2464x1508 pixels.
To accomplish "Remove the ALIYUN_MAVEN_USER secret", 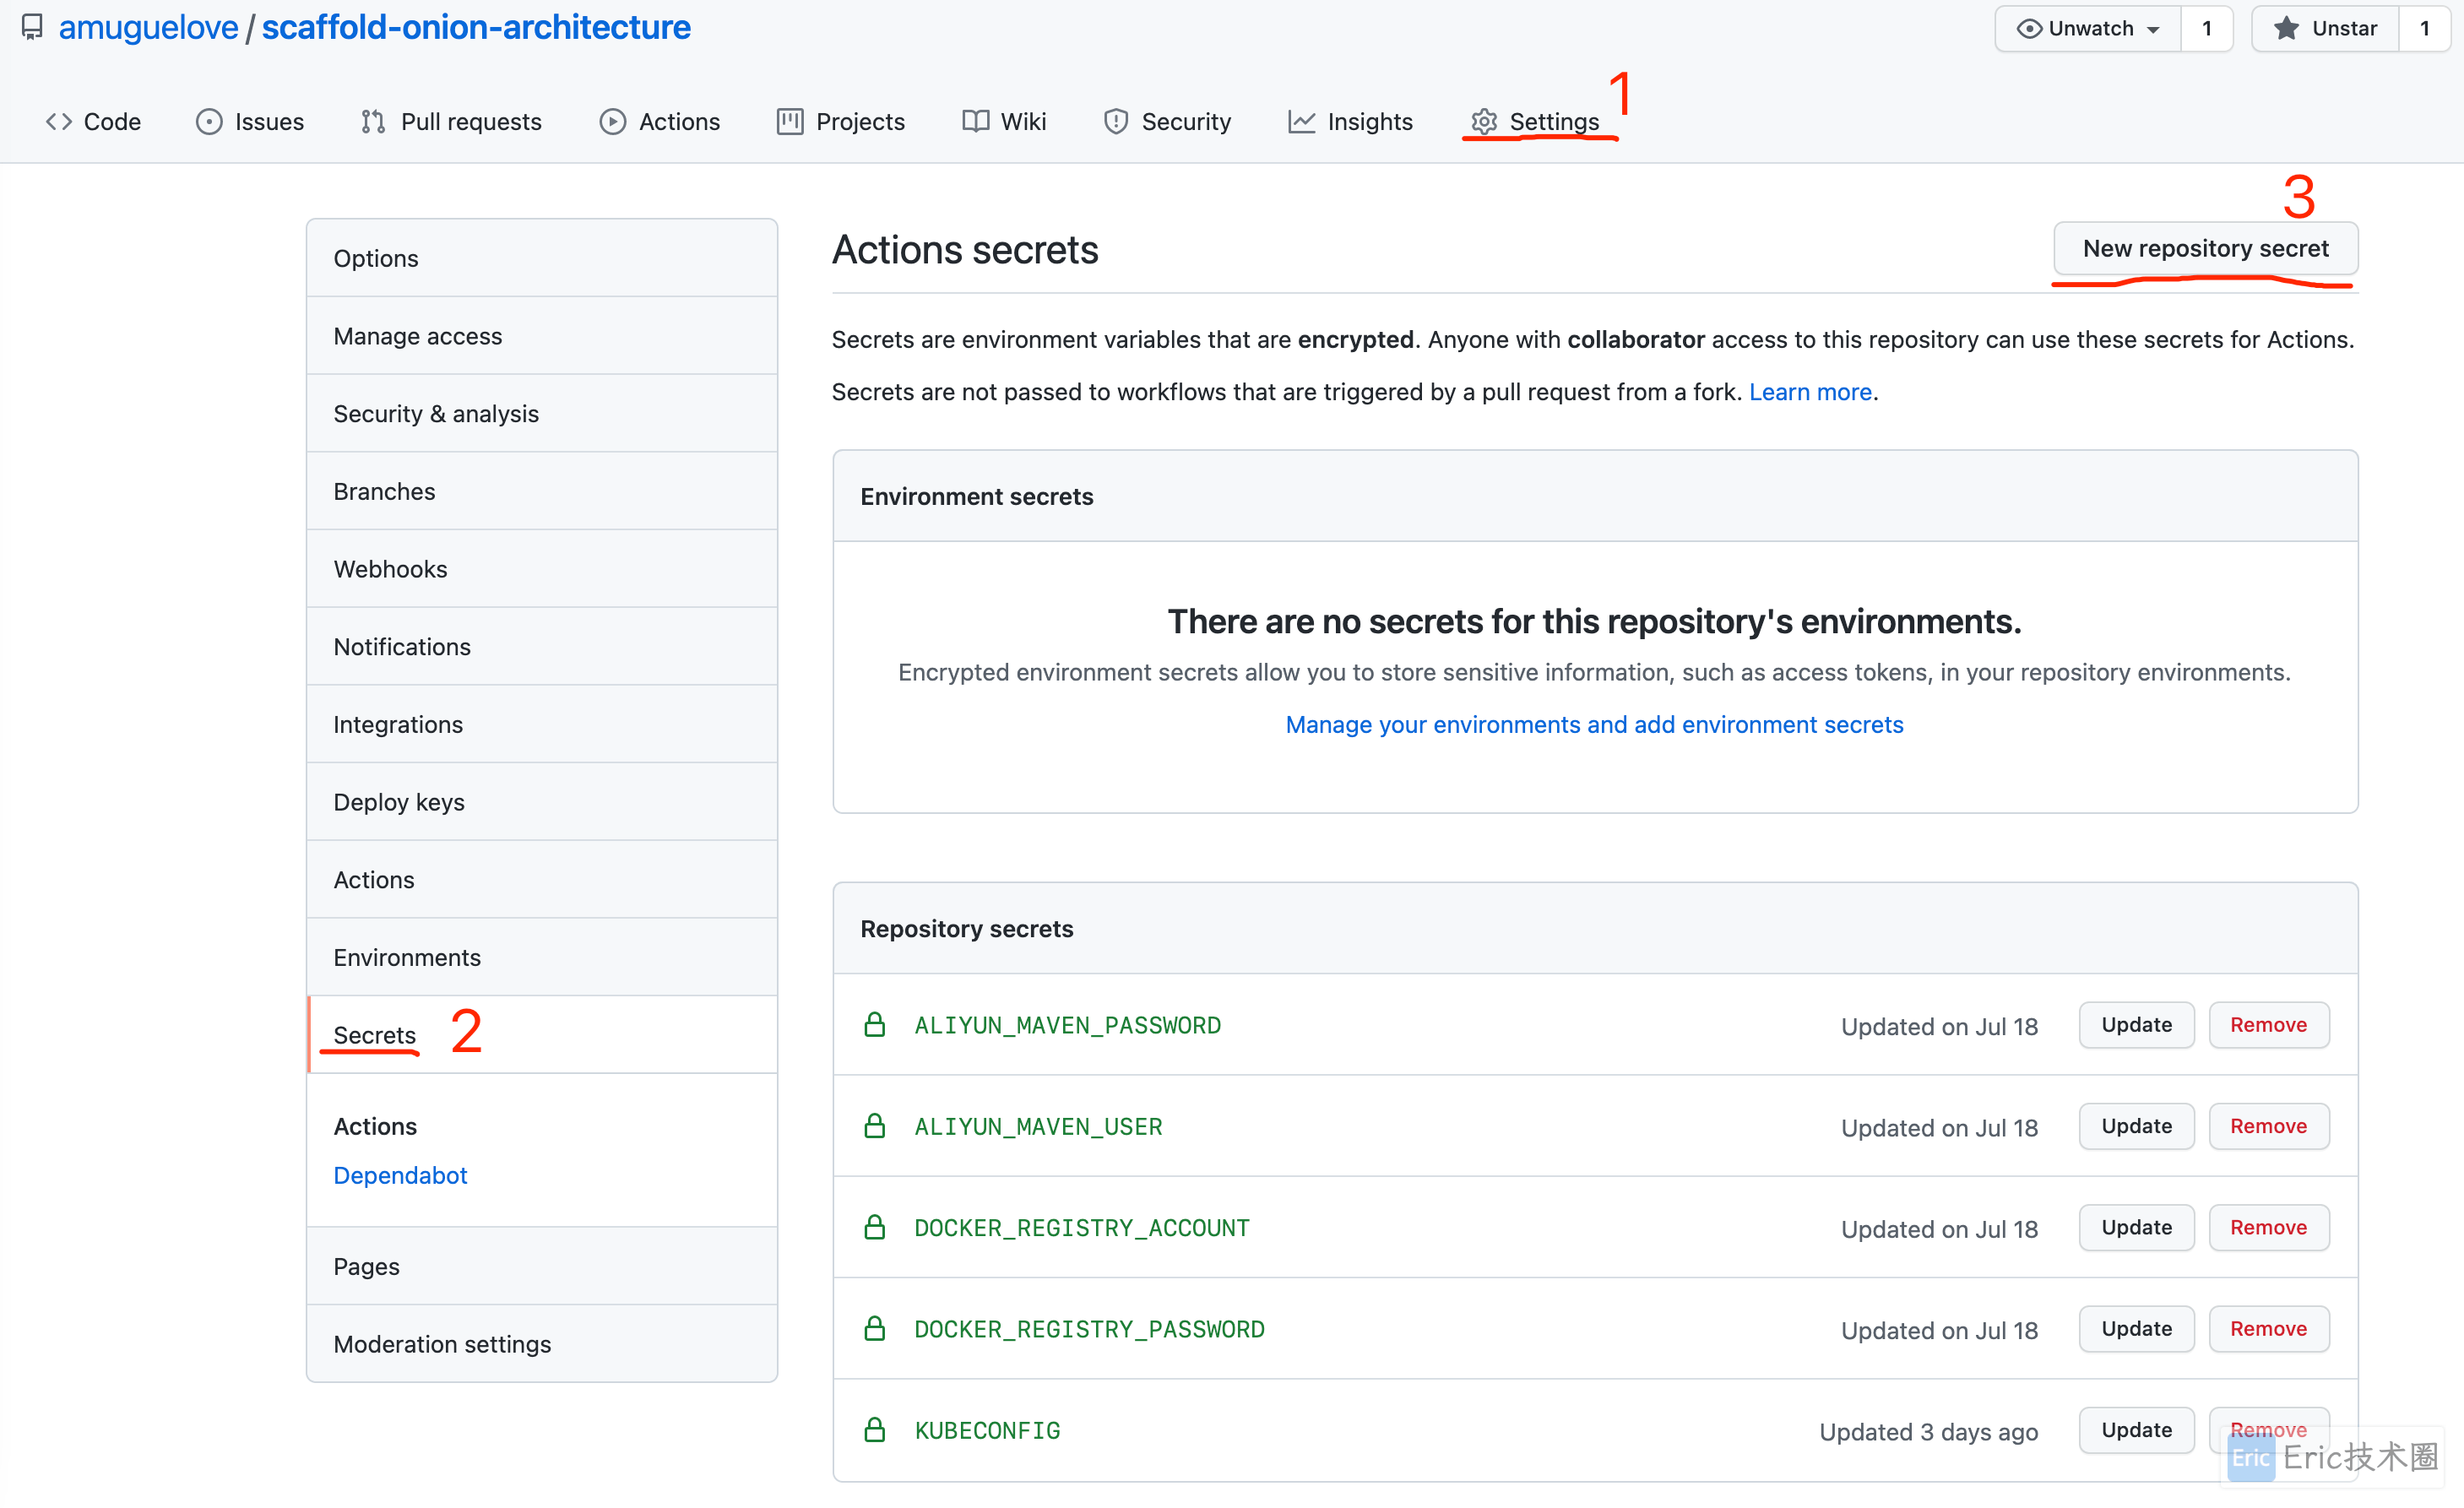I will [2268, 1126].
